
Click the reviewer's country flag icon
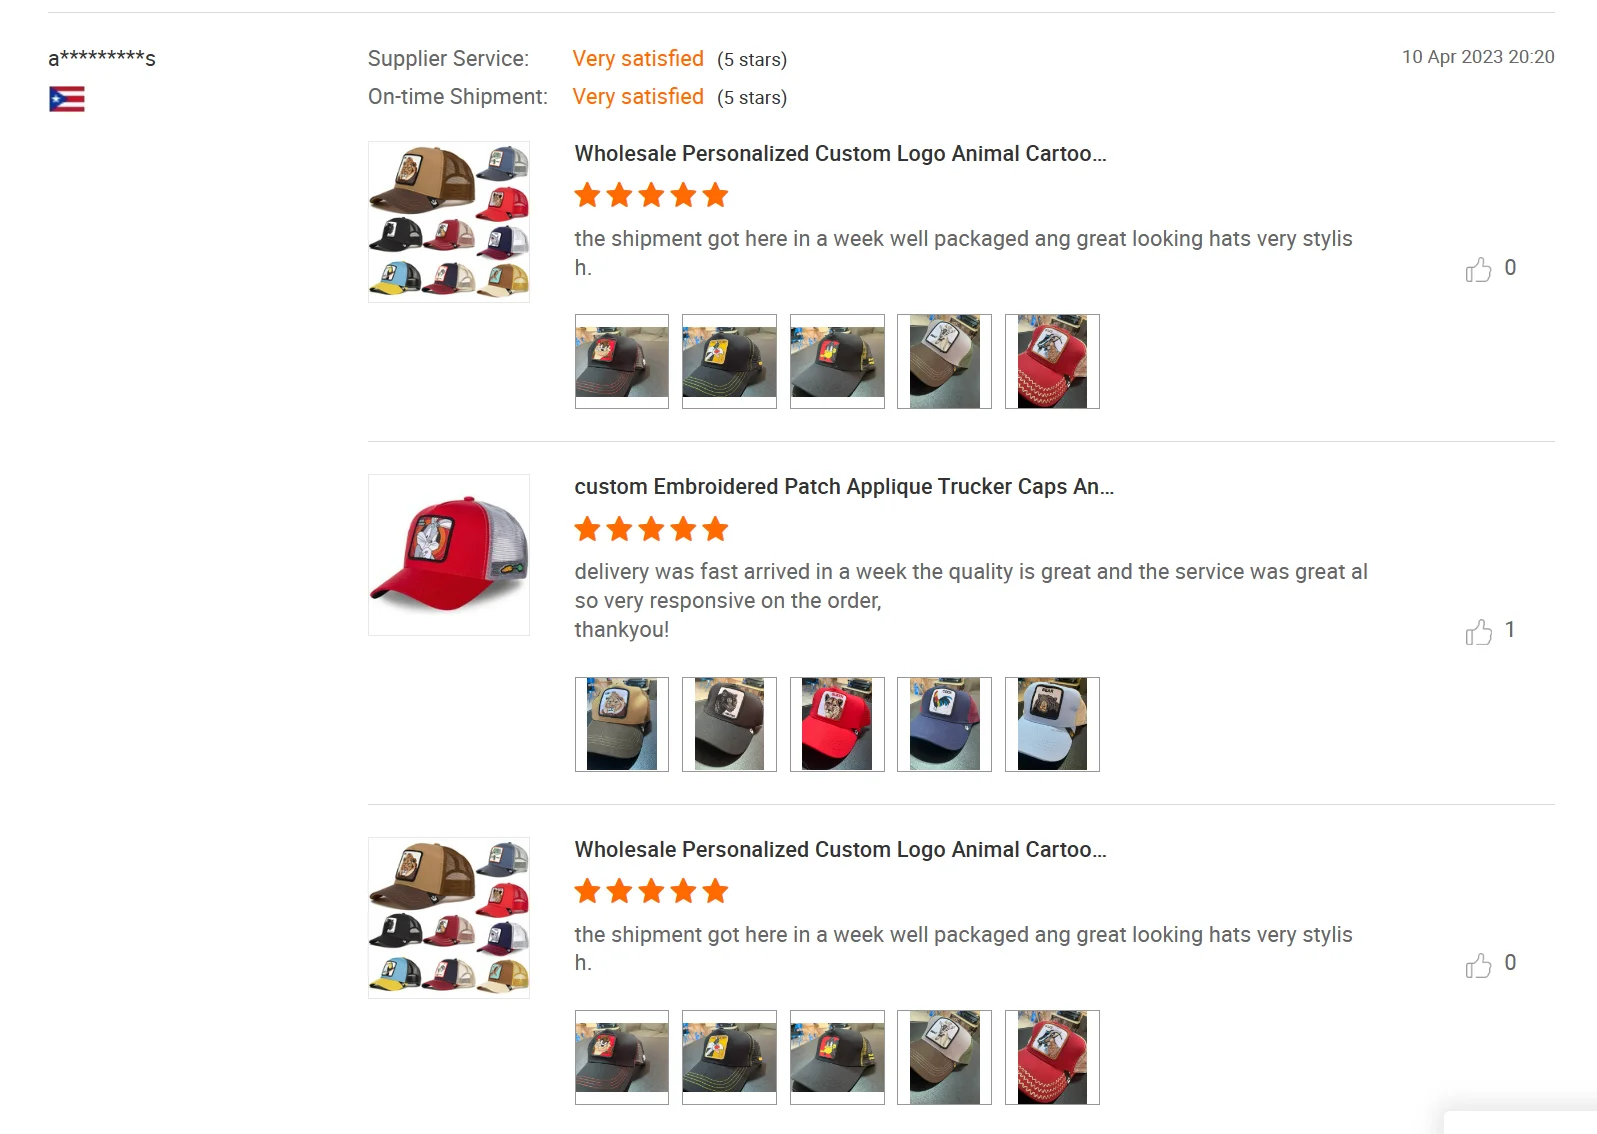(x=67, y=99)
